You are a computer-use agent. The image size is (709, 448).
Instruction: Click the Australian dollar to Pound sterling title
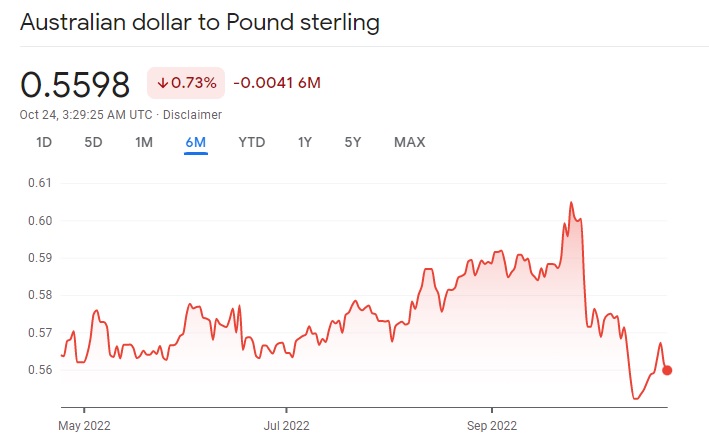click(200, 23)
